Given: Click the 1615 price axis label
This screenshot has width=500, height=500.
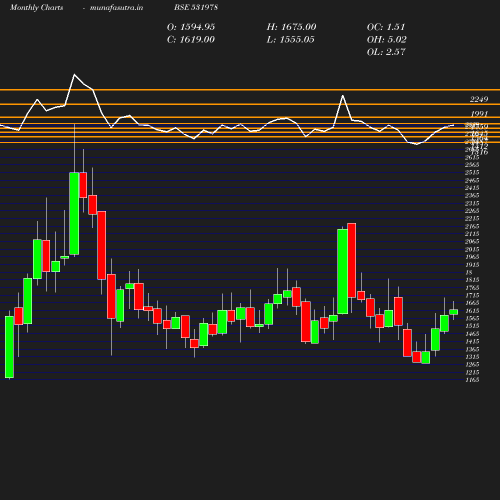Looking at the screenshot, I should point(472,311).
